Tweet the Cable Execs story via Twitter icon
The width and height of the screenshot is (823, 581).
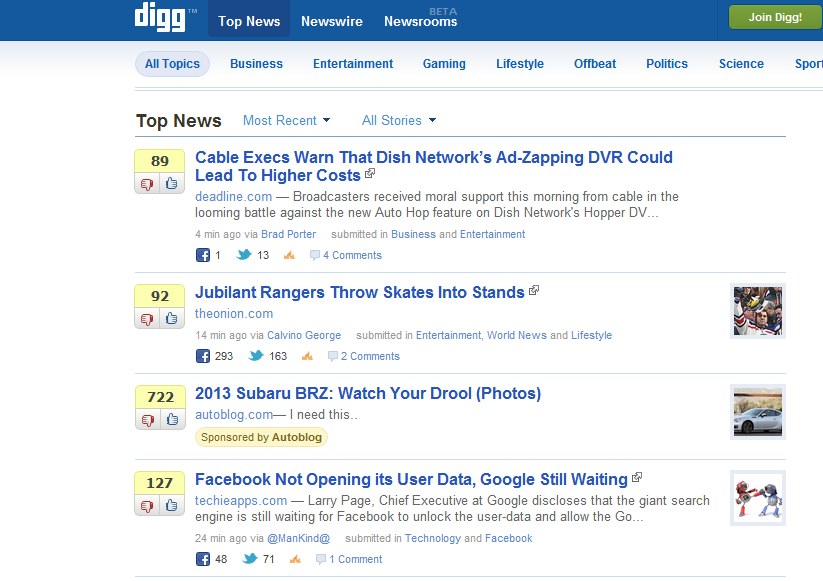tap(244, 255)
